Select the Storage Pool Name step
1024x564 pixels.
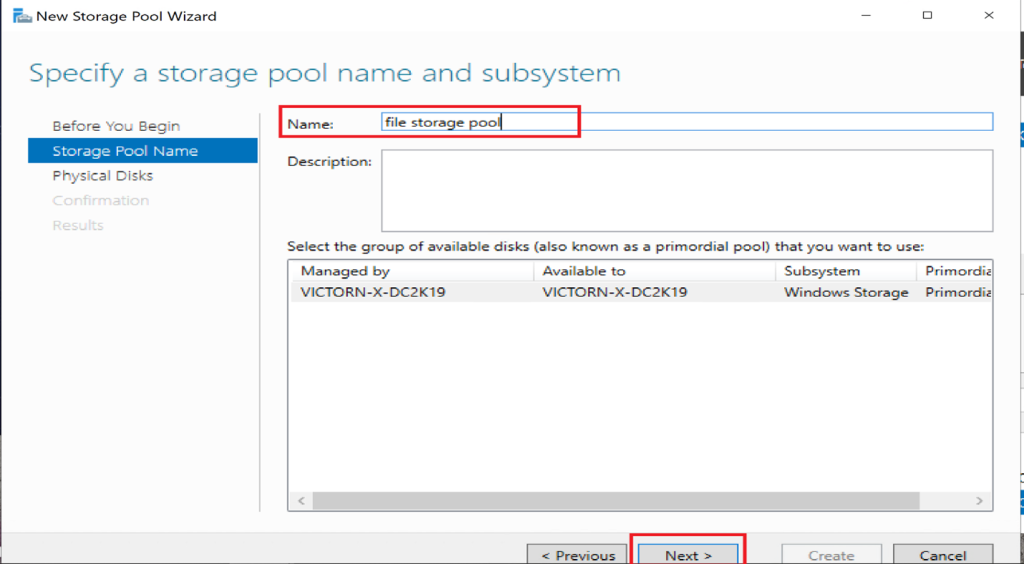(x=125, y=151)
